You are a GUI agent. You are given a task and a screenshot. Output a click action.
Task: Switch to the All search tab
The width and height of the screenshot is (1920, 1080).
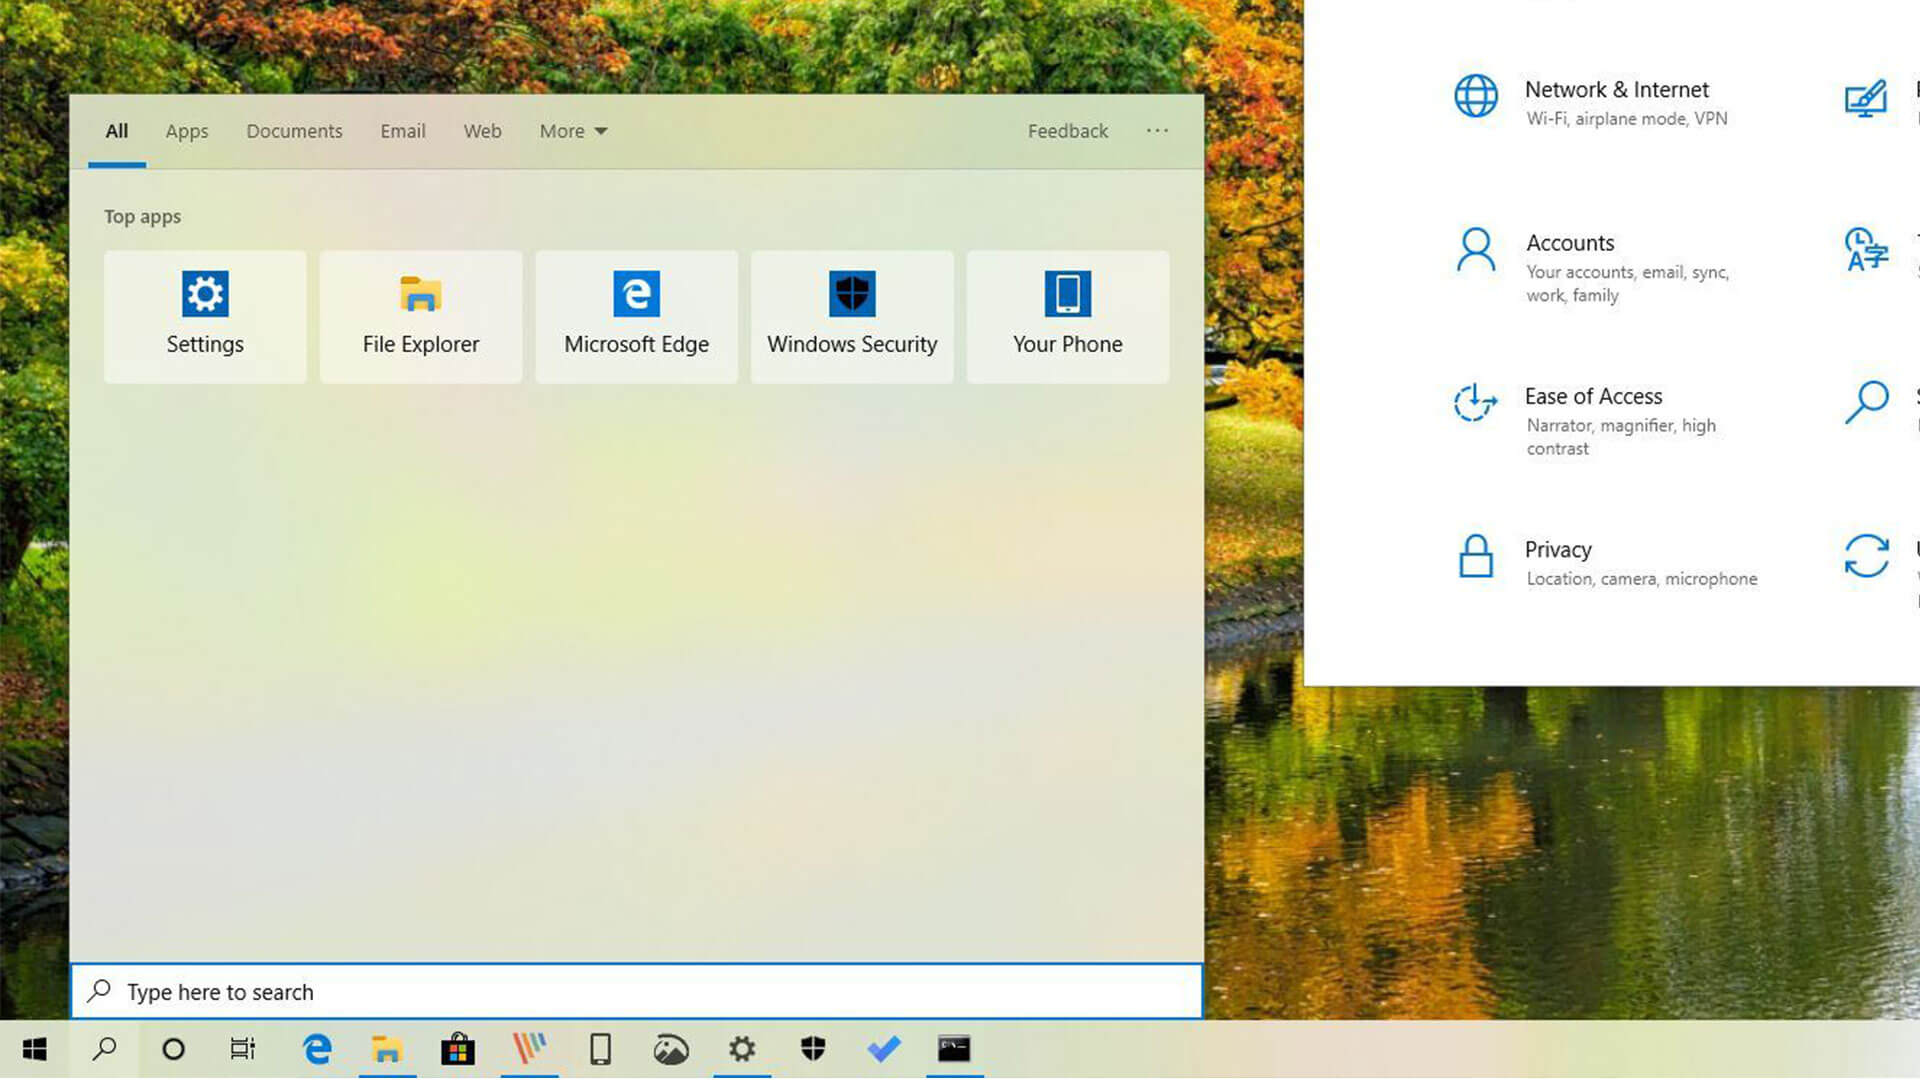tap(117, 131)
